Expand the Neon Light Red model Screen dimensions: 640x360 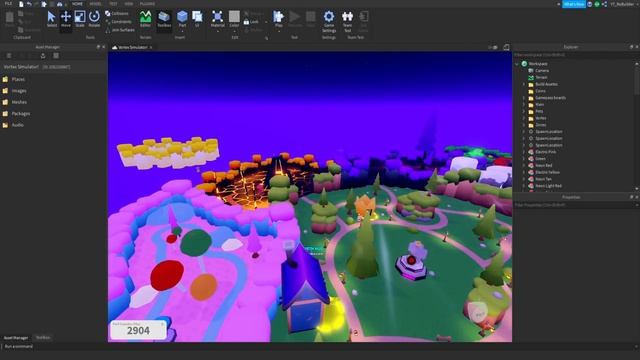click(524, 186)
